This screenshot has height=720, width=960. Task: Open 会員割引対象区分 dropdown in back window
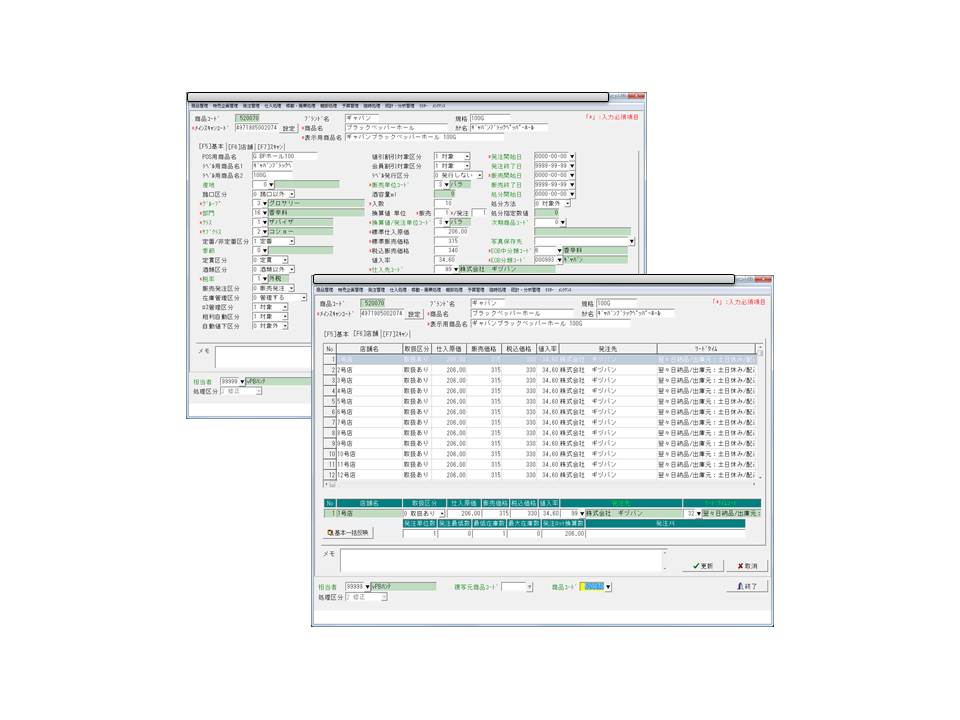coord(467,166)
